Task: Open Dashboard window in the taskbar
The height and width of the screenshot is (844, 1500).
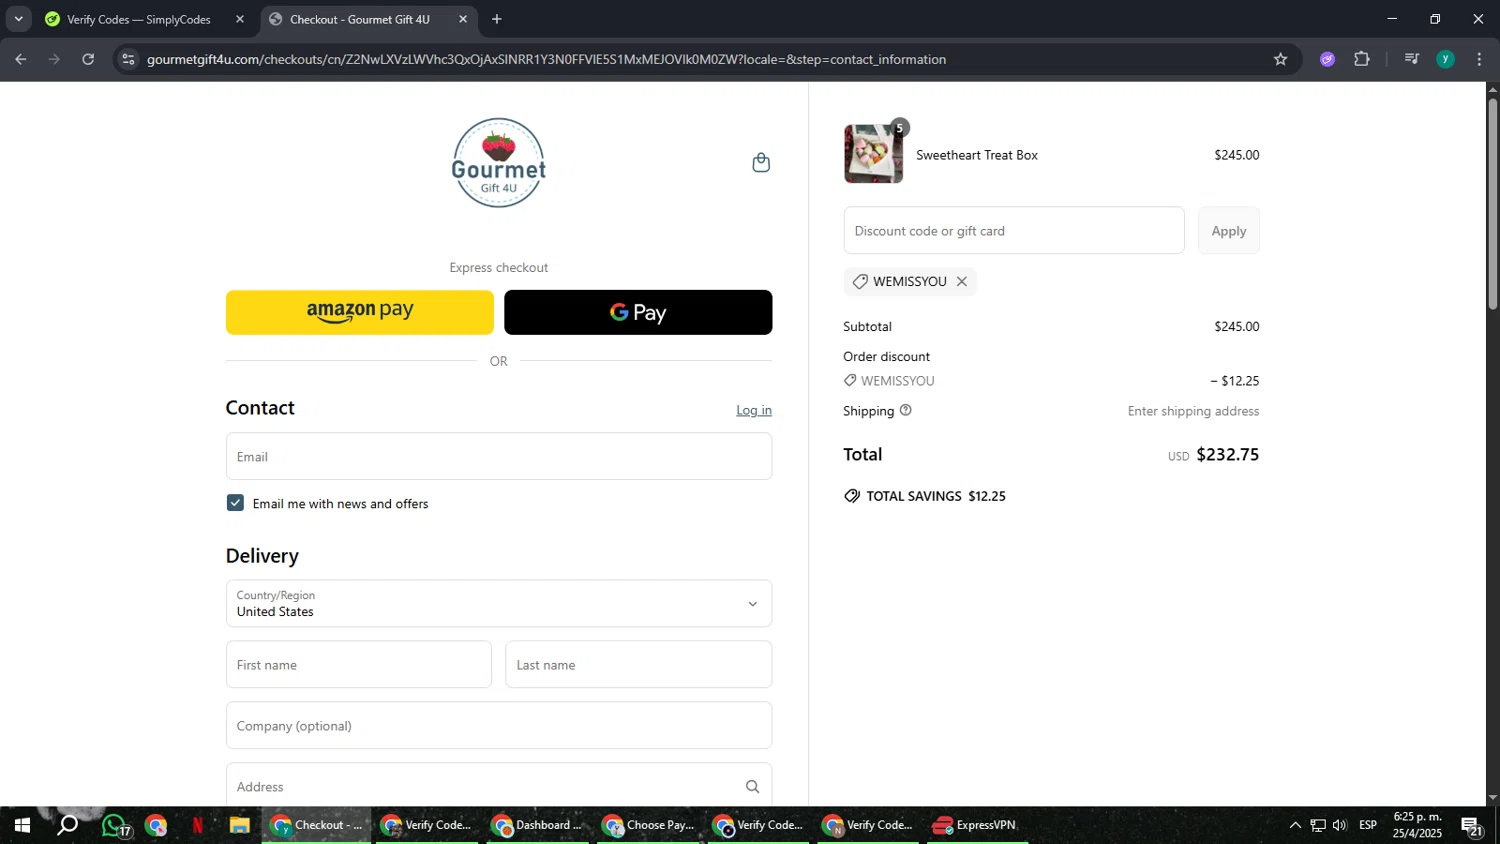Action: tap(537, 826)
